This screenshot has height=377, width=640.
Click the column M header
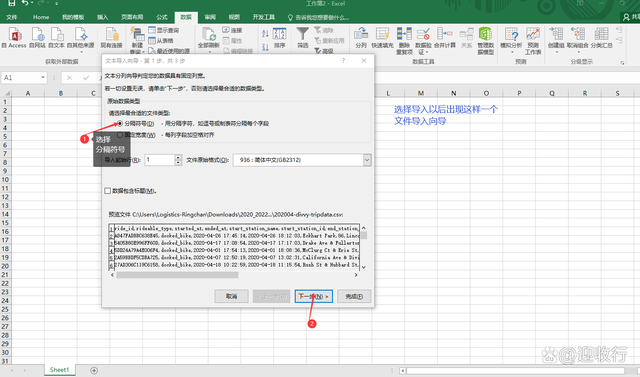pyautogui.click(x=420, y=93)
